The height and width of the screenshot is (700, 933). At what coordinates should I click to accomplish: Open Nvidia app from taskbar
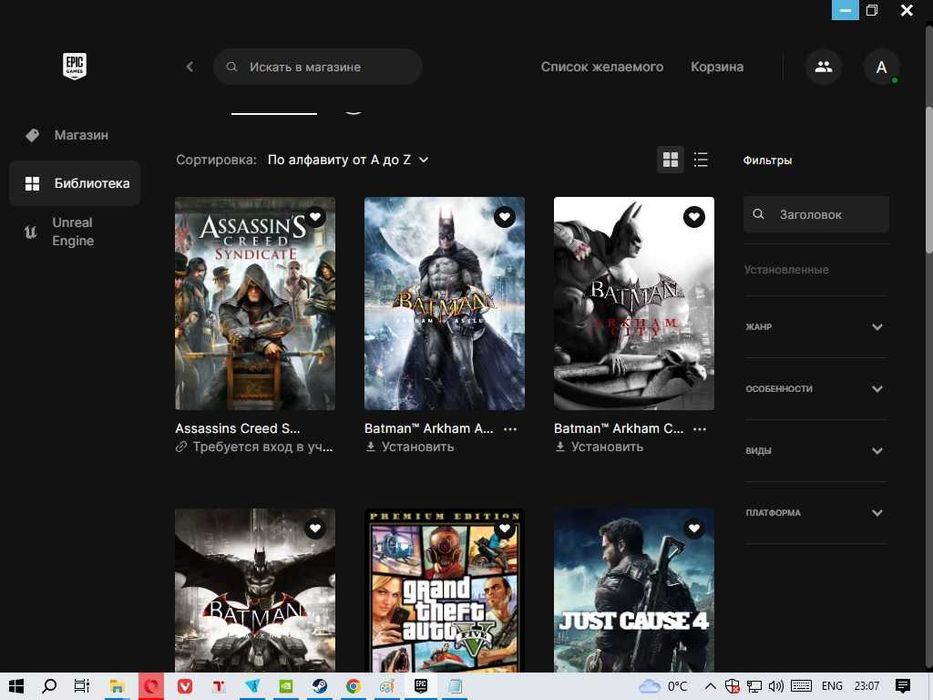pos(286,686)
